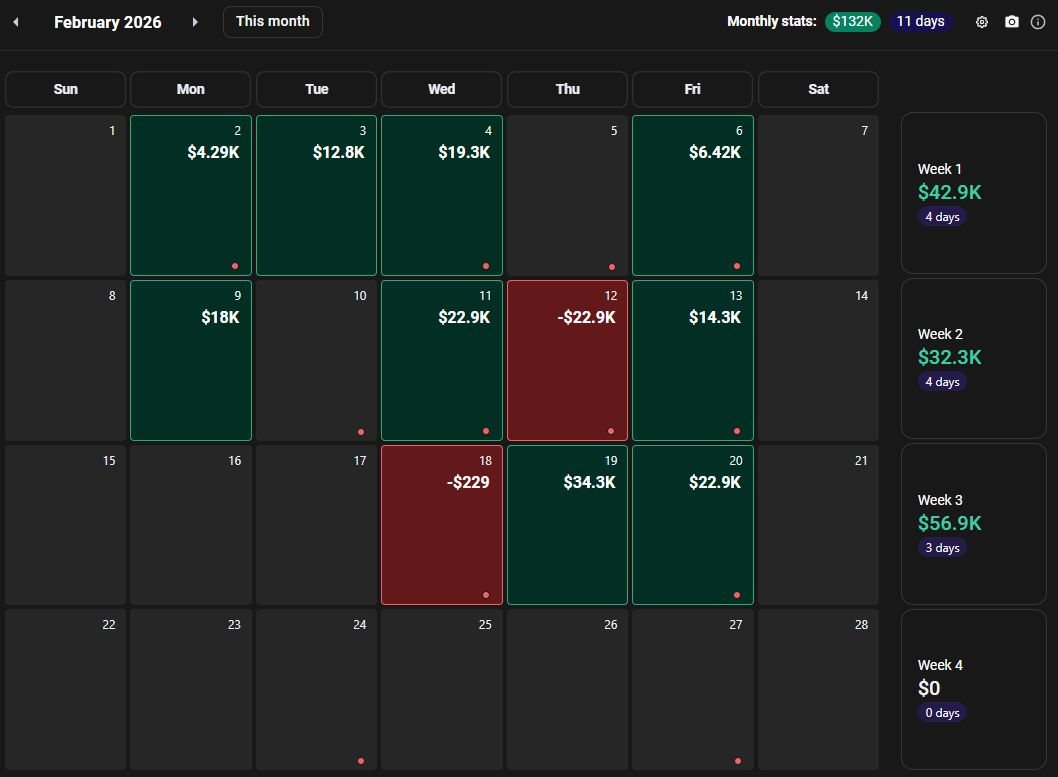Open the Week 2 summary card
The width and height of the screenshot is (1058, 777).
pyautogui.click(x=974, y=358)
